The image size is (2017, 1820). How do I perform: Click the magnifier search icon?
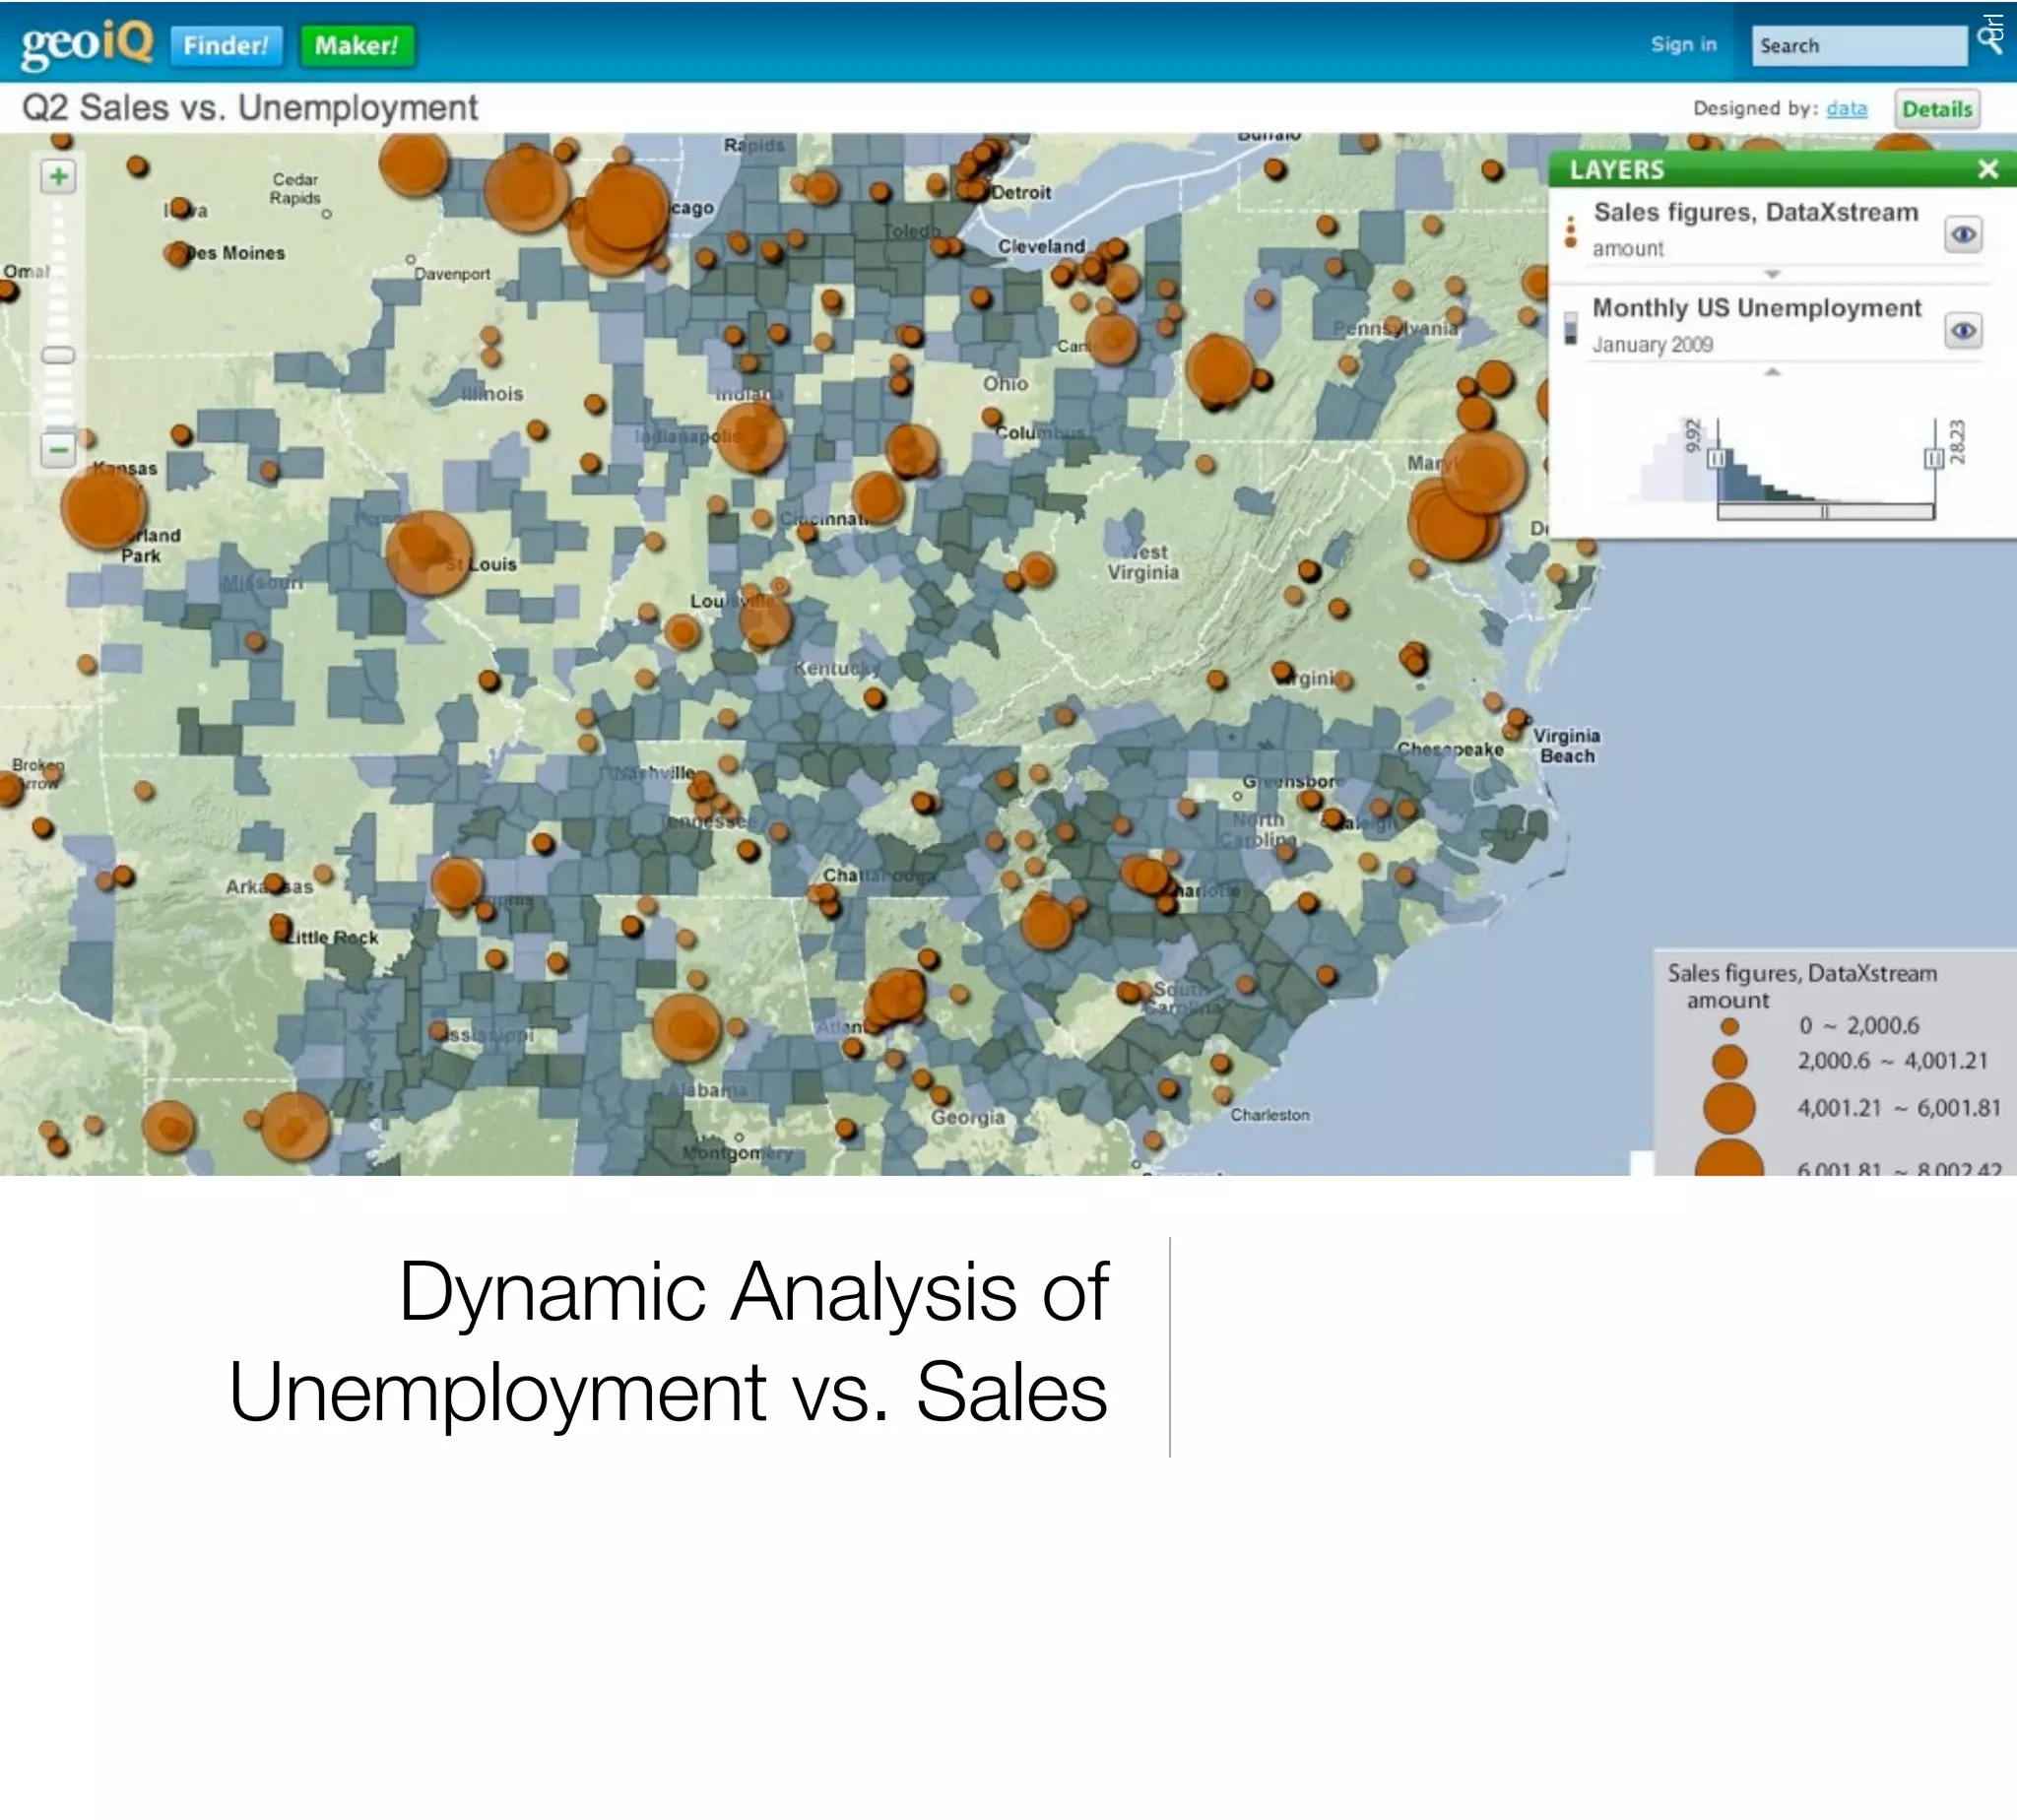pyautogui.click(x=1990, y=42)
